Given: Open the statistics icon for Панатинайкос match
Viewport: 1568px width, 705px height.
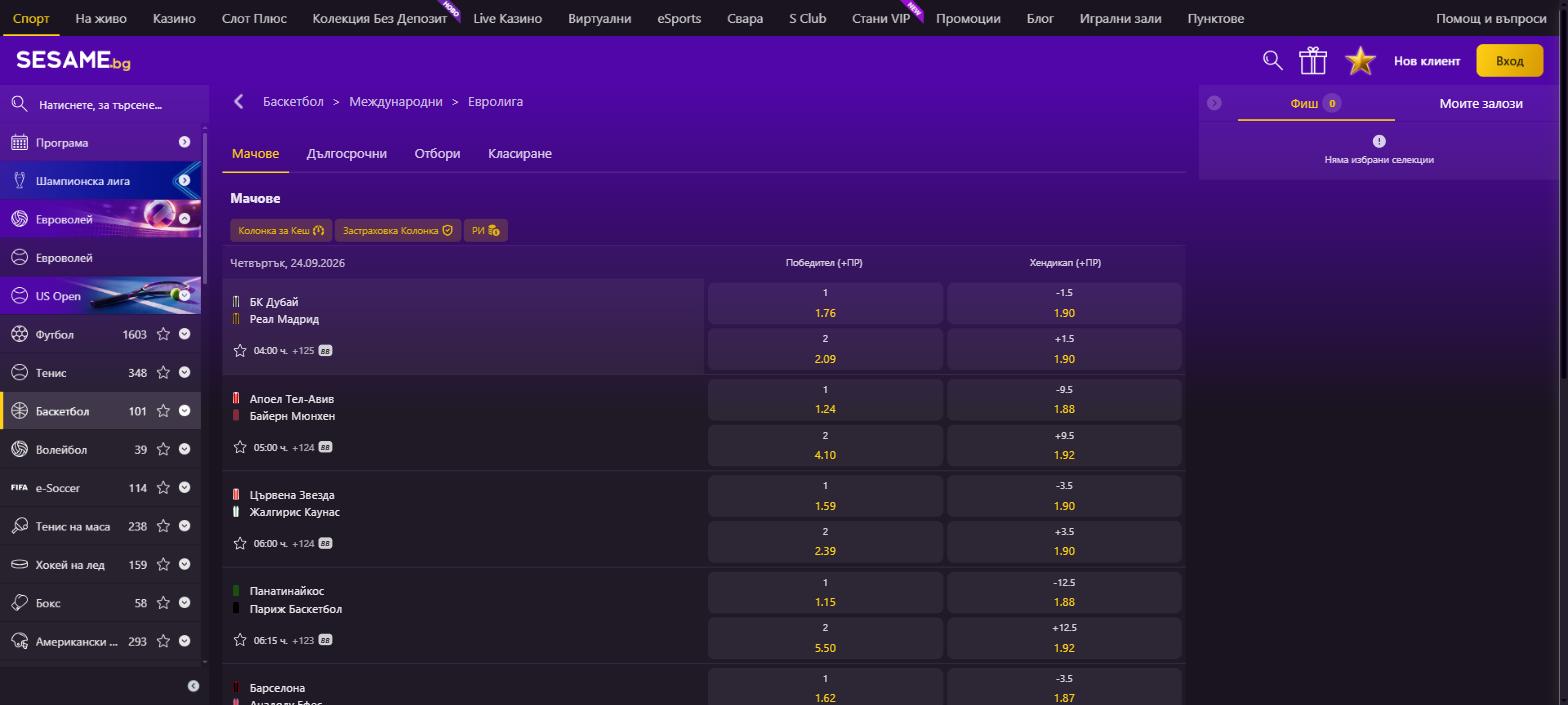Looking at the screenshot, I should pos(326,640).
